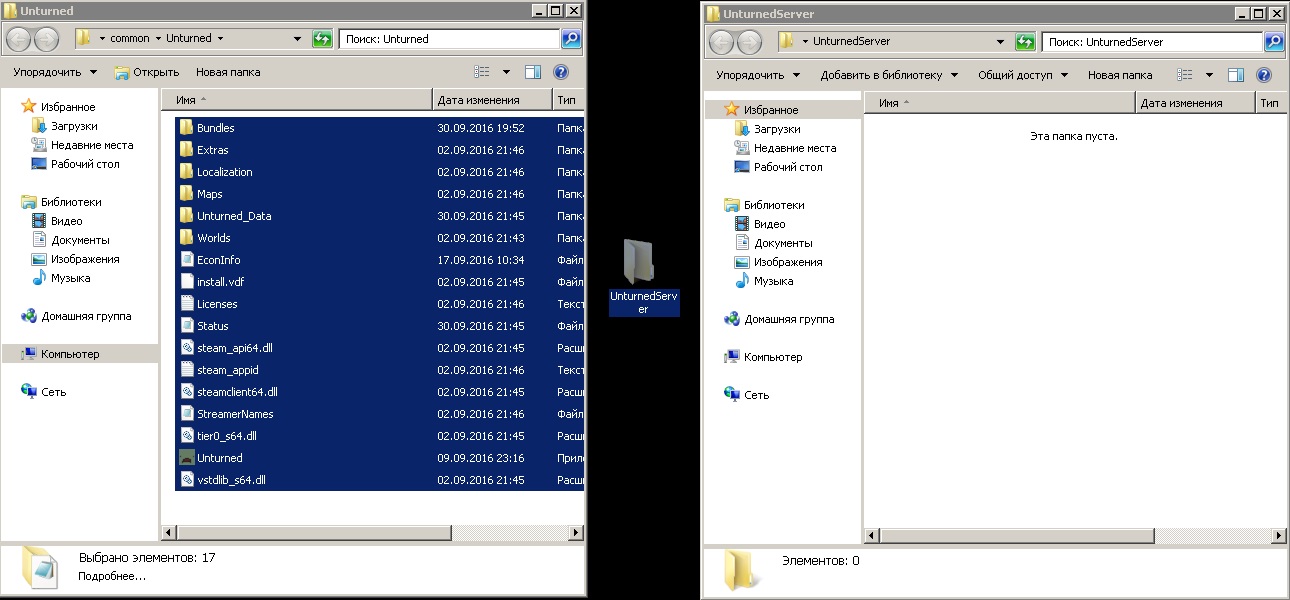The height and width of the screenshot is (600, 1290).
Task: Open address history dropdown in UnturnedServer window
Action: point(1000,42)
